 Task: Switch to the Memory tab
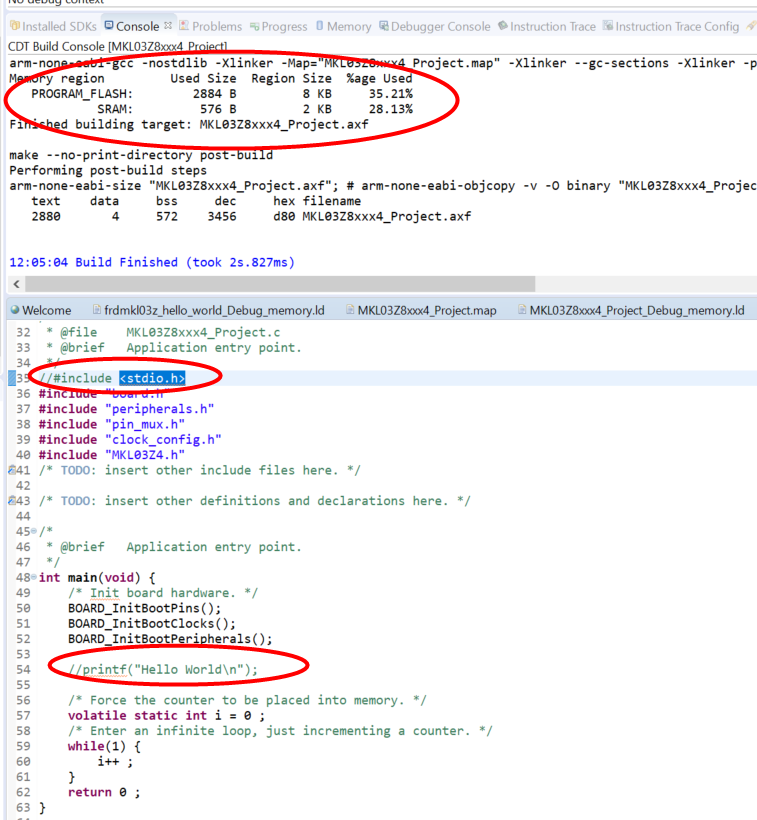(x=343, y=26)
